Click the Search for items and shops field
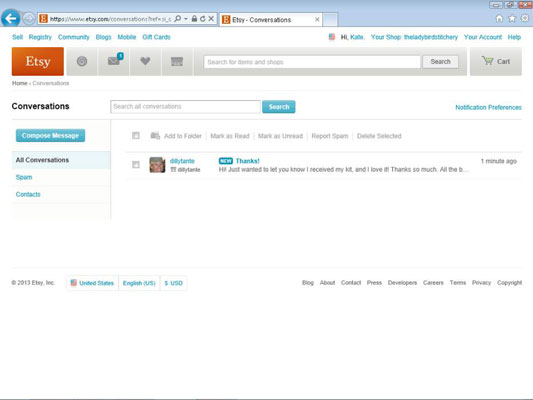533x400 pixels. click(312, 62)
